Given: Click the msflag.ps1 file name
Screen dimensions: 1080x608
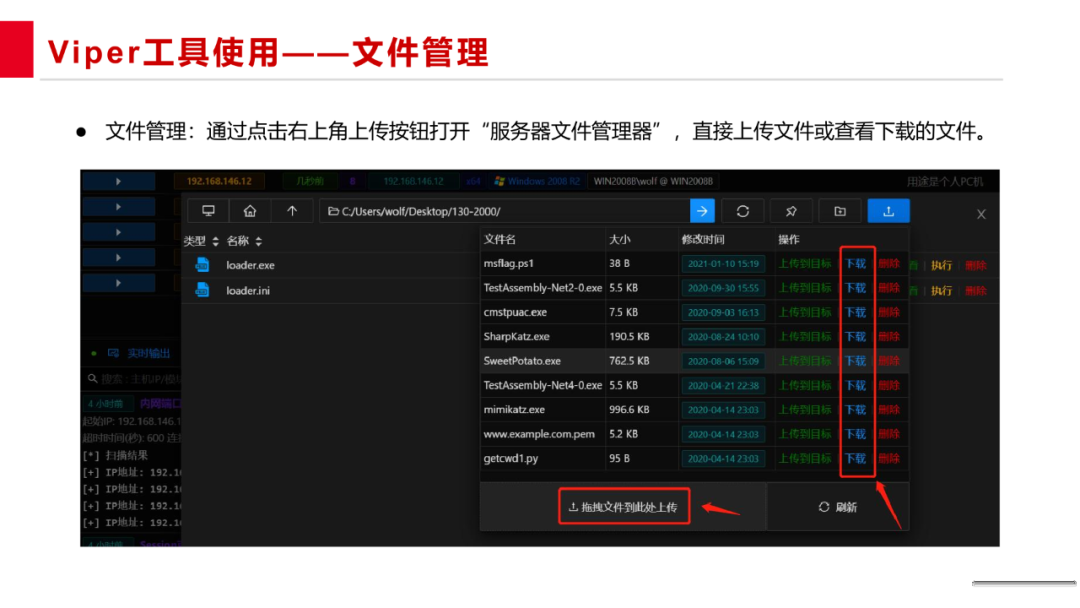Looking at the screenshot, I should [x=508, y=264].
